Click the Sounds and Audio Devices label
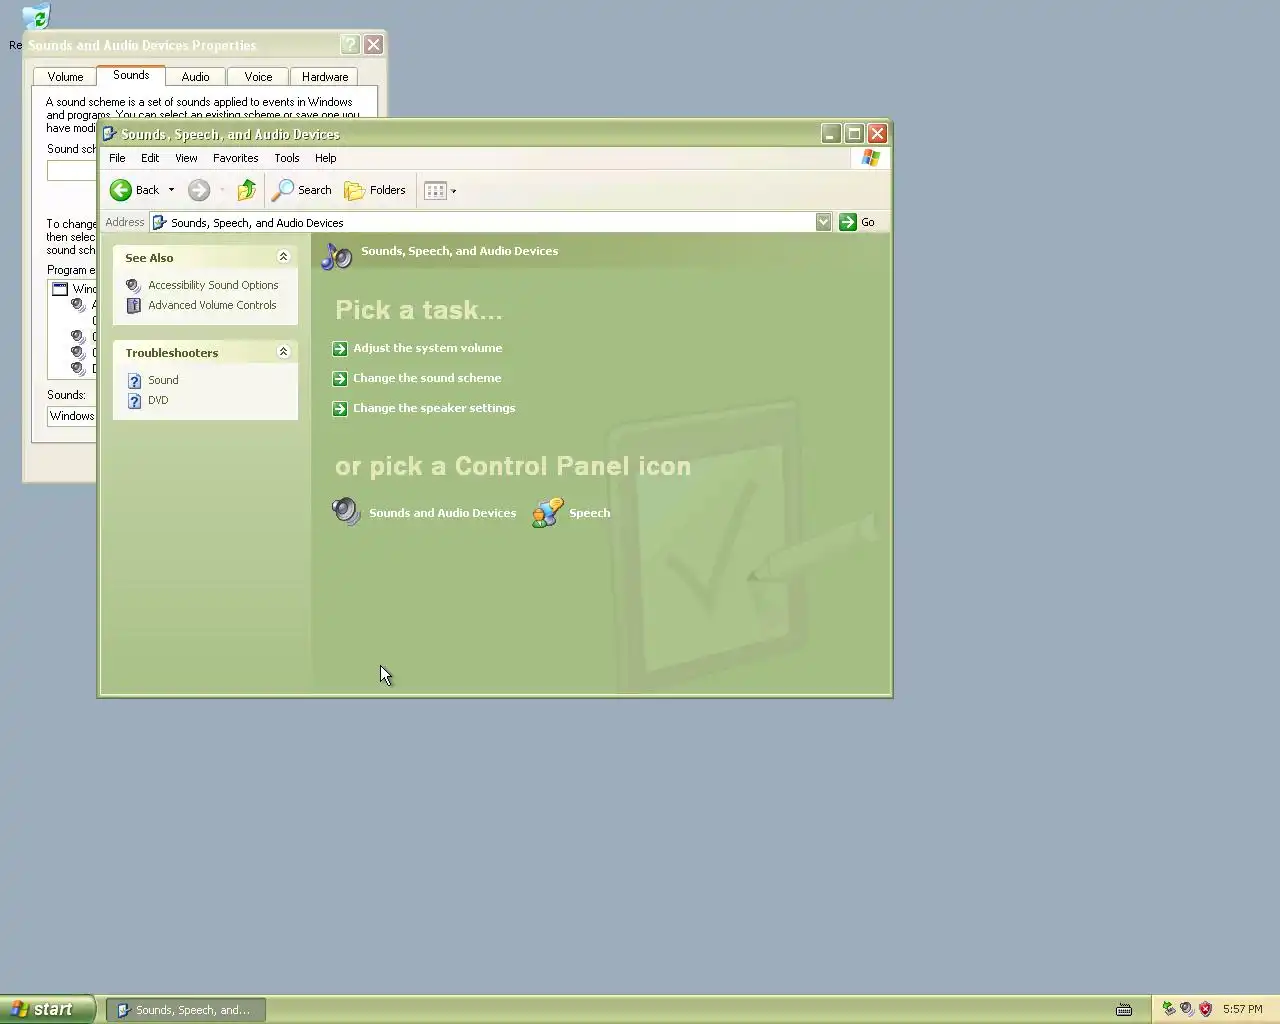The height and width of the screenshot is (1024, 1280). (442, 513)
